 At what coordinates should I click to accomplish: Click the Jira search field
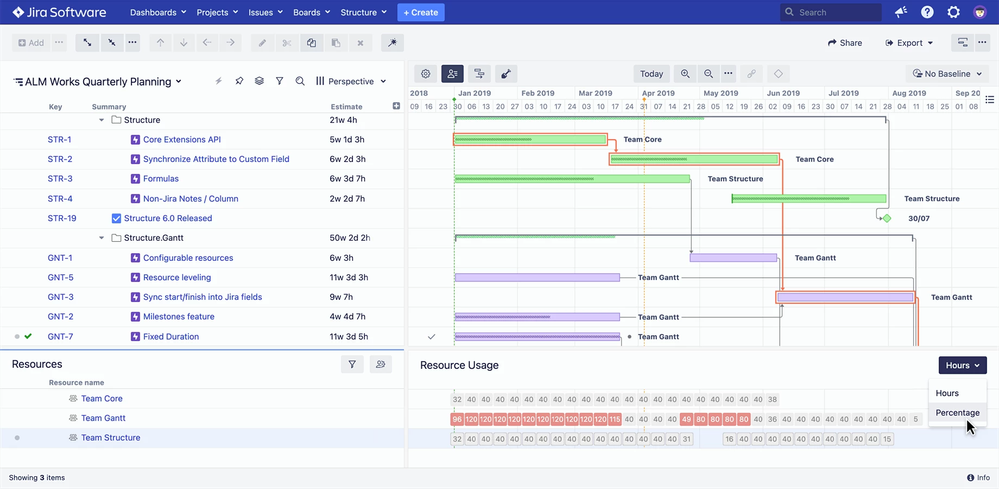click(830, 13)
